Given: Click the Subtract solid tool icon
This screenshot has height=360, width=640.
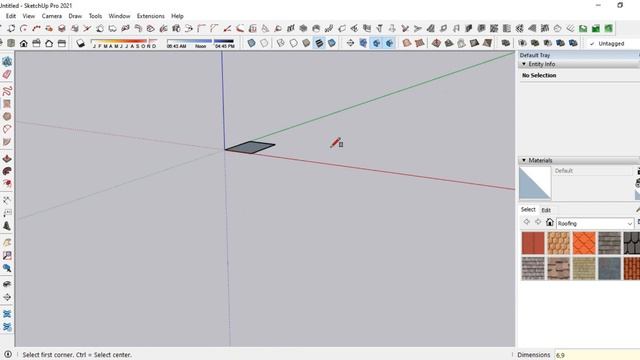Looking at the screenshot, I should click(547, 43).
